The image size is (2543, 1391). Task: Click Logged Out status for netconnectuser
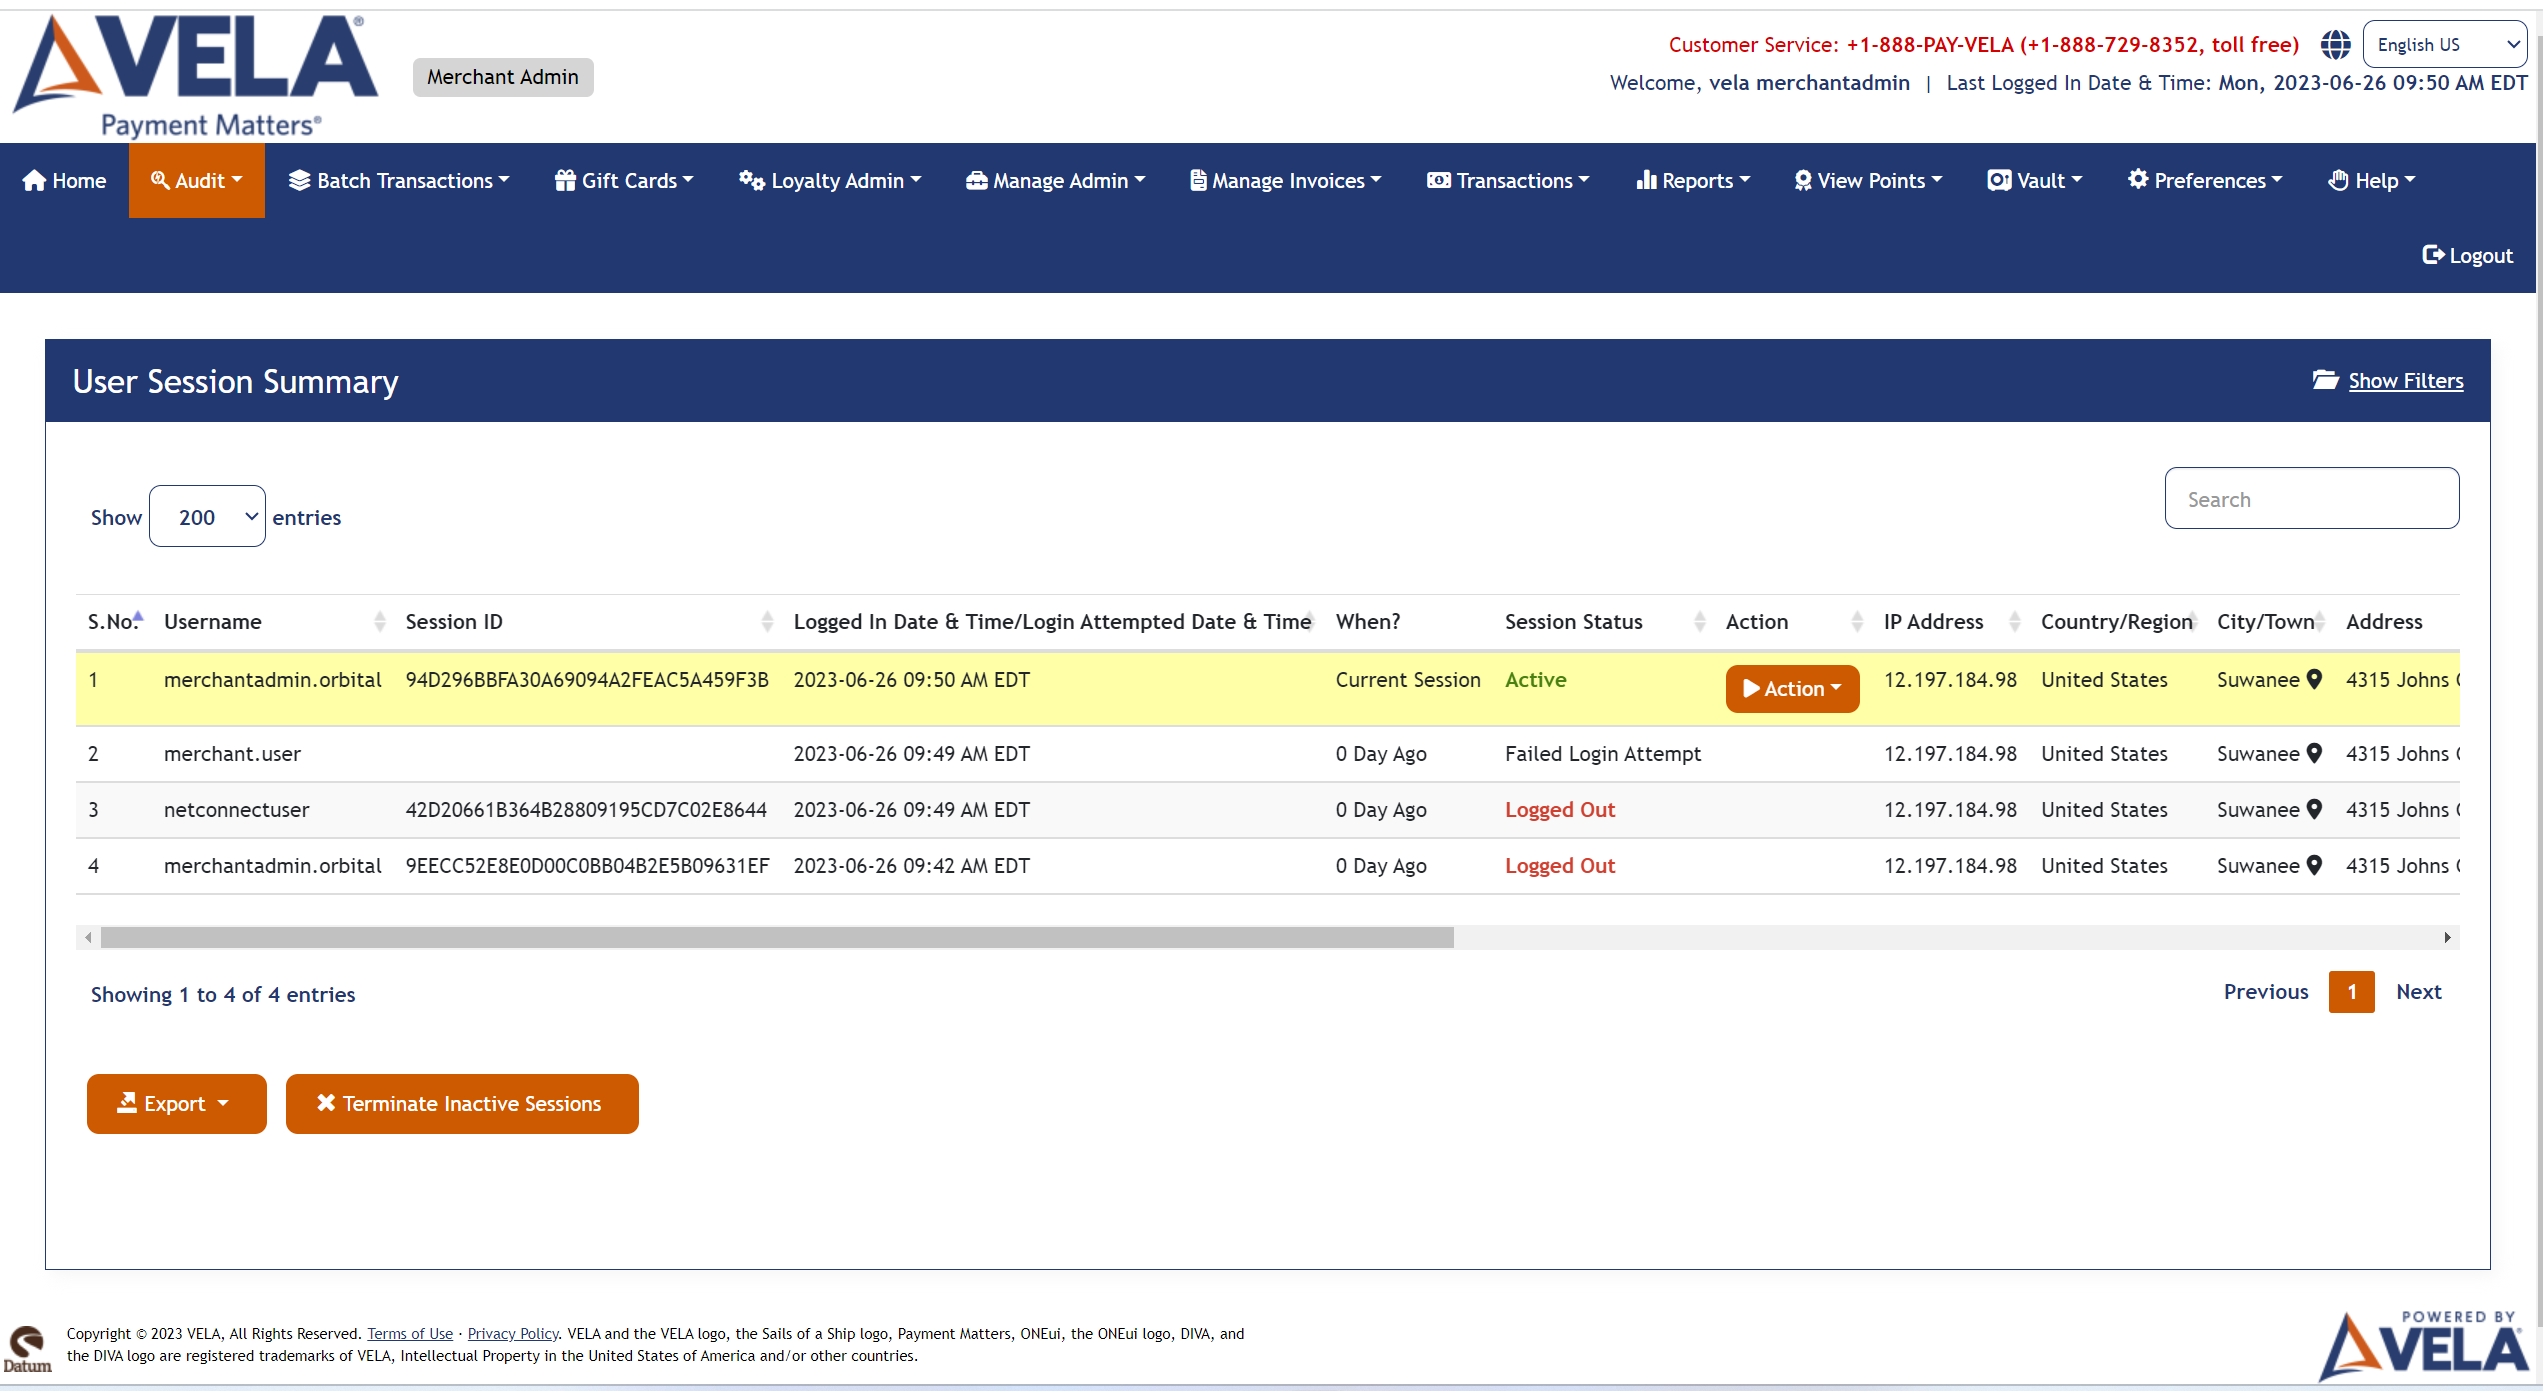pos(1559,809)
